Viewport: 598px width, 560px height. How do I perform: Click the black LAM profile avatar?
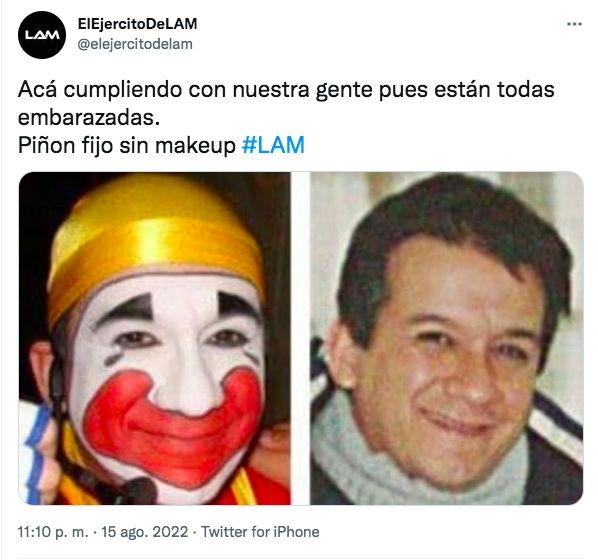click(x=42, y=35)
